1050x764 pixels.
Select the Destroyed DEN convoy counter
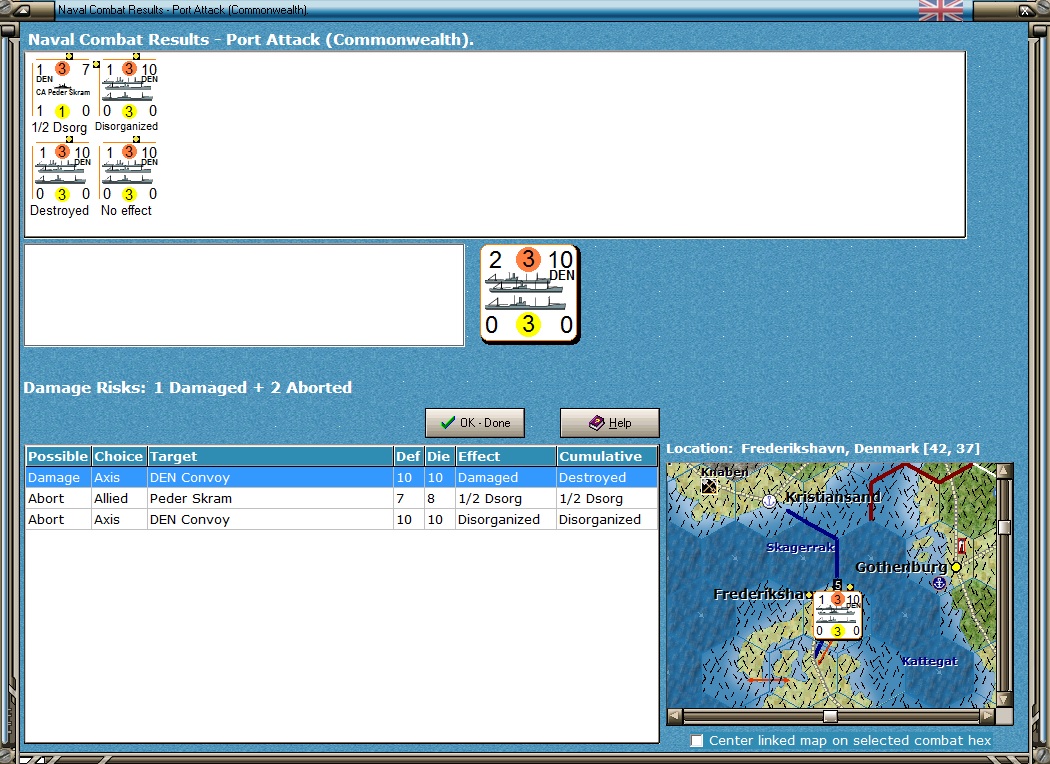(x=62, y=172)
